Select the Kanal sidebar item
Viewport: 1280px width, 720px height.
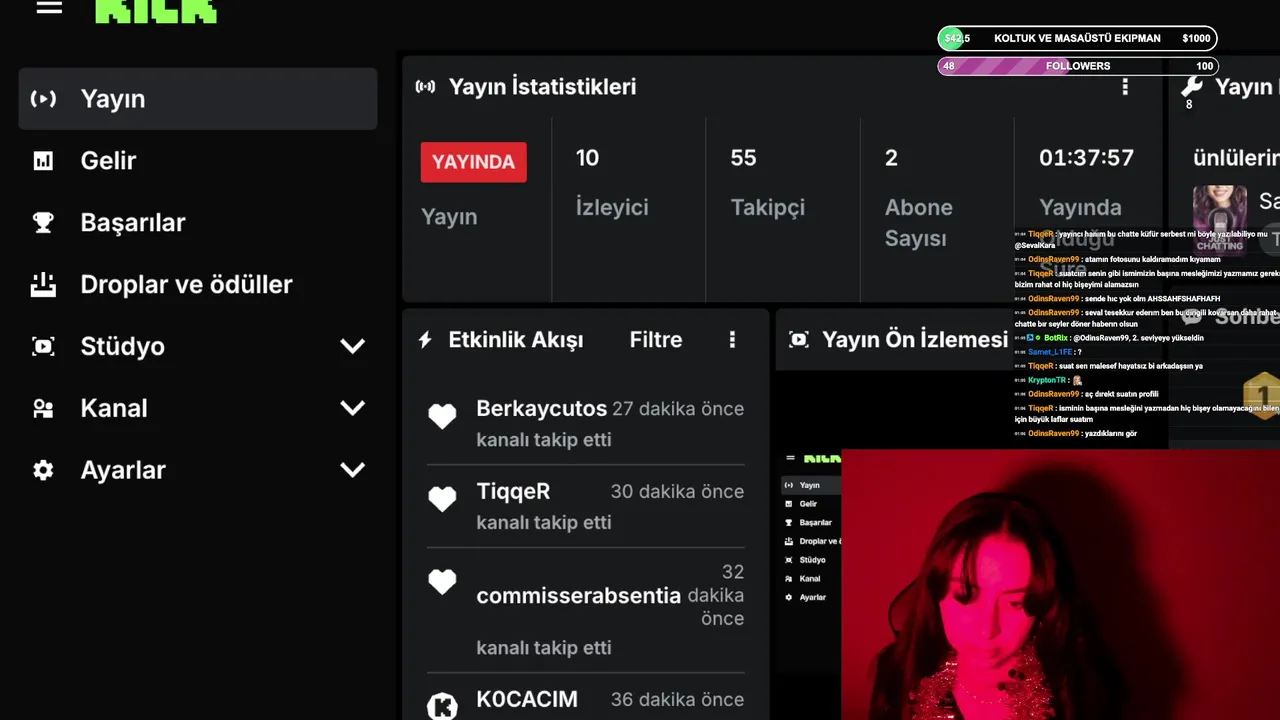pos(198,409)
